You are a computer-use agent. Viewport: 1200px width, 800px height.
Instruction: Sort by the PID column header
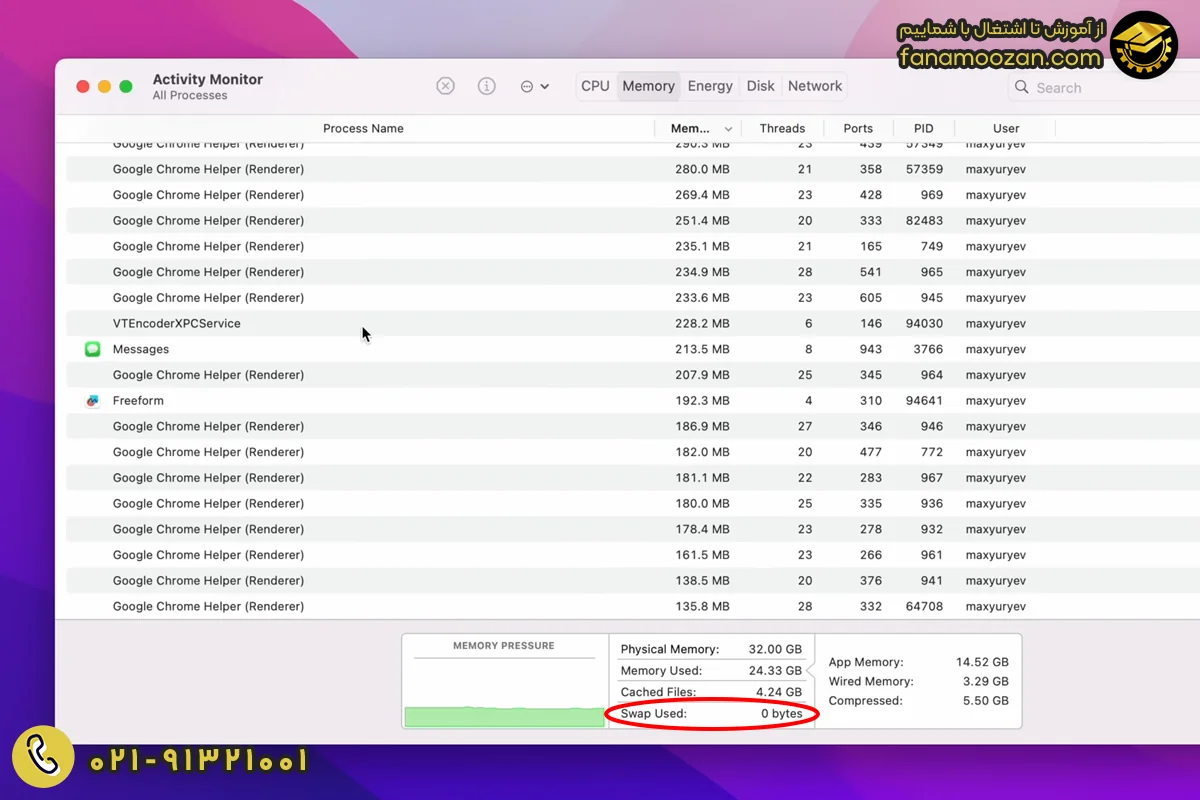click(924, 128)
